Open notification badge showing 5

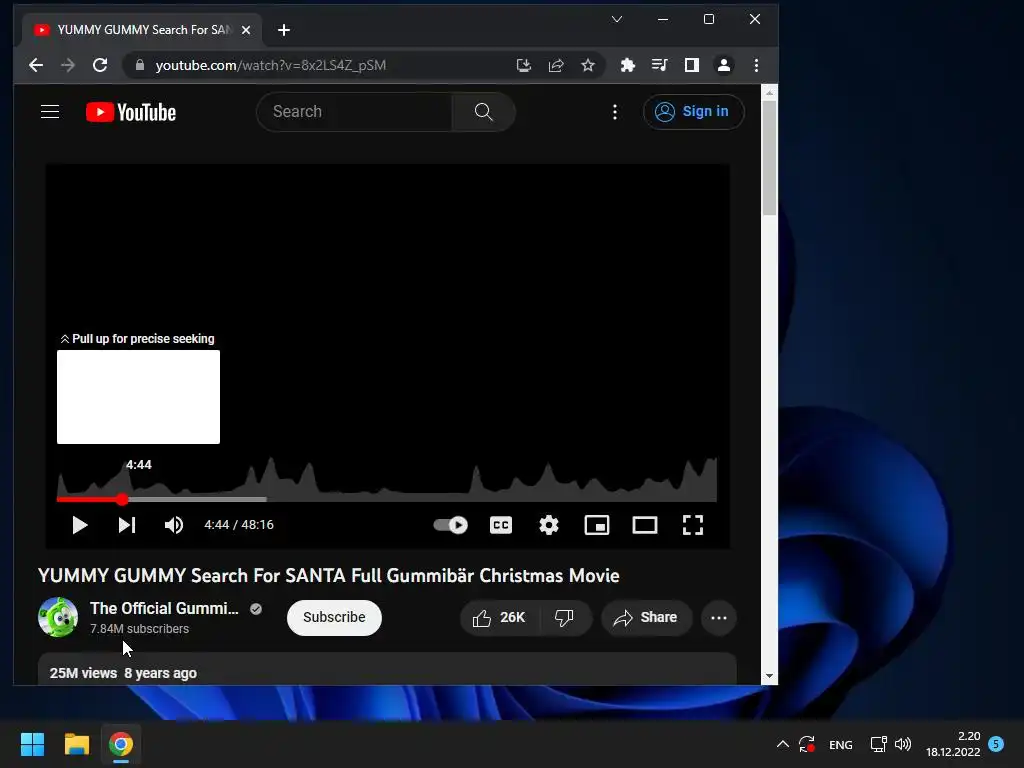click(x=996, y=743)
